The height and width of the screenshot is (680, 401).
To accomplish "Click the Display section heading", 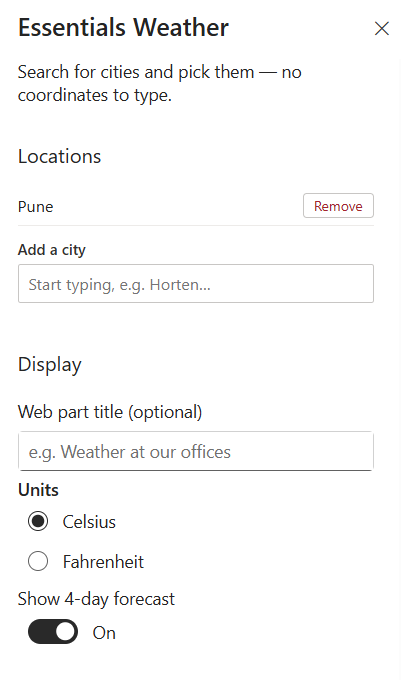I will point(50,365).
